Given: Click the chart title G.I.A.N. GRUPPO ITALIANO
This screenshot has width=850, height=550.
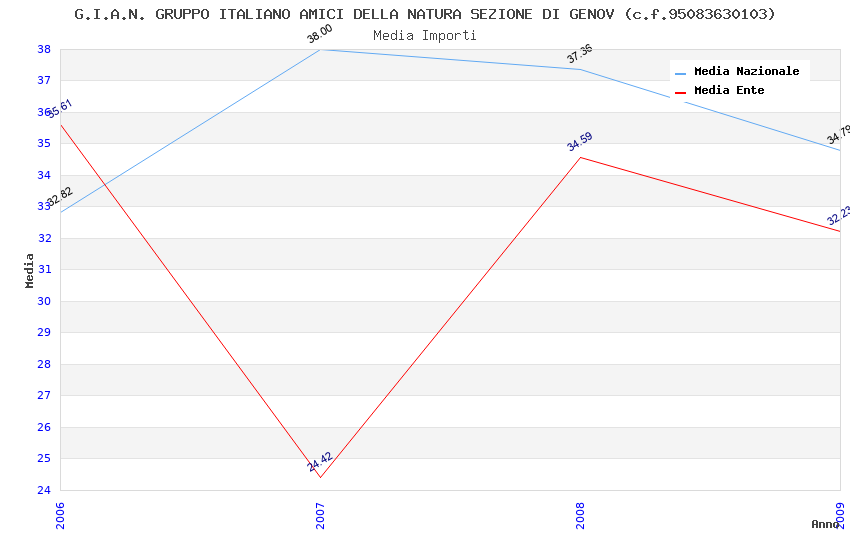Looking at the screenshot, I should tap(424, 14).
